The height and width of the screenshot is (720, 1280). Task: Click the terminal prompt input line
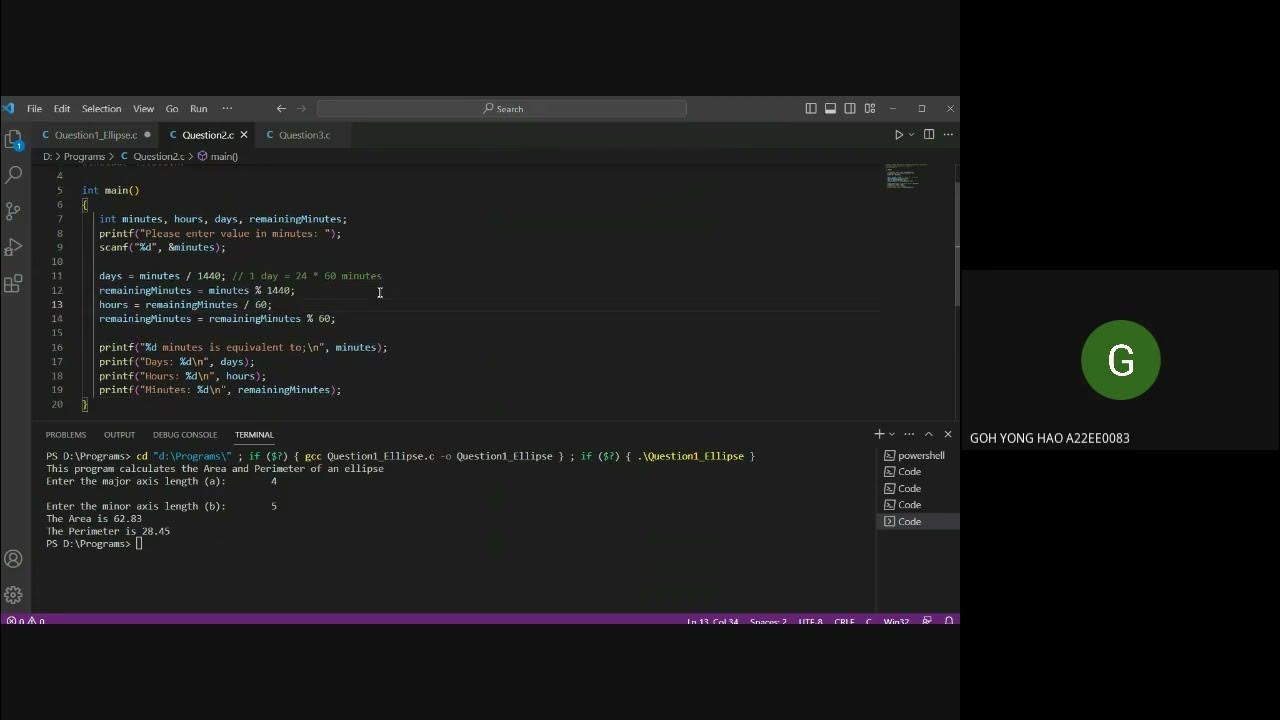pos(94,544)
